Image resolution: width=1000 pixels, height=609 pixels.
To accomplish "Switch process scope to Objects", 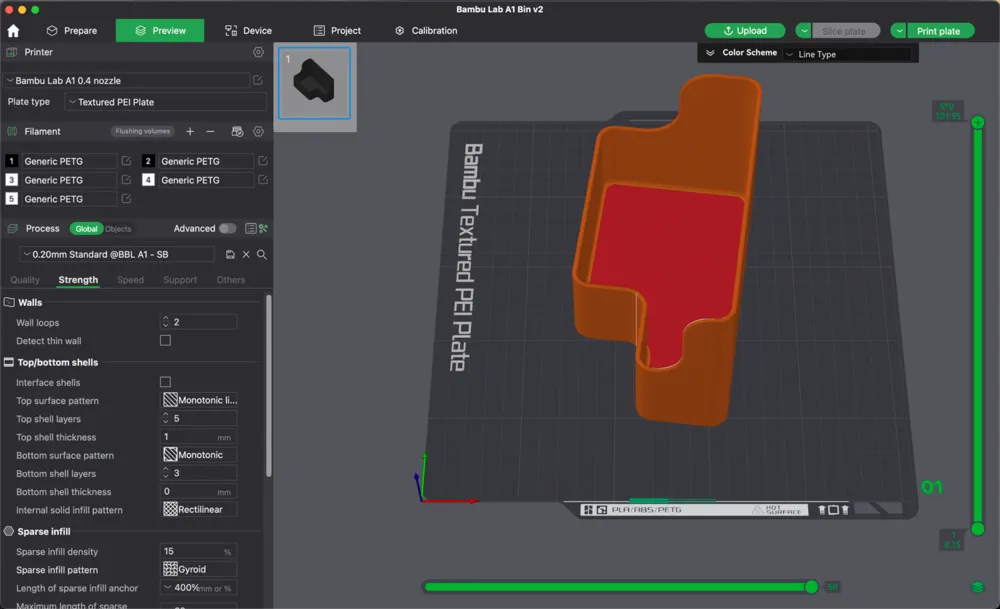I will (x=118, y=229).
